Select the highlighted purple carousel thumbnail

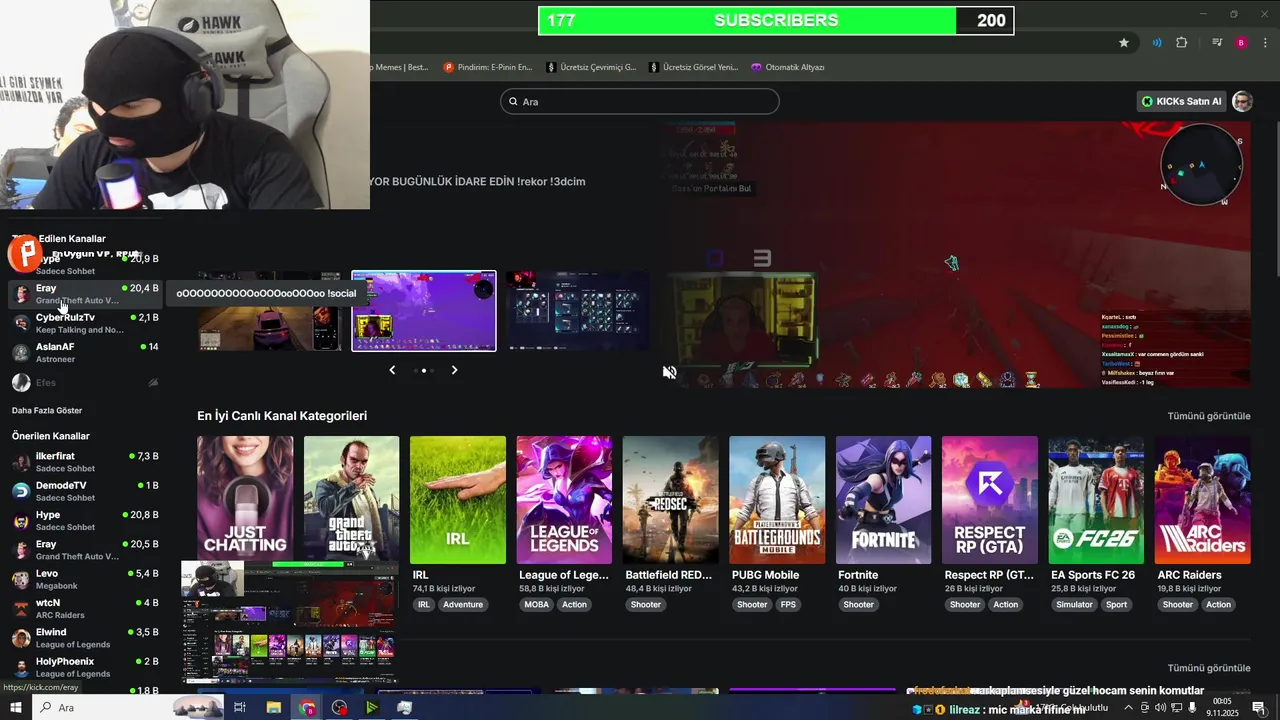(x=424, y=311)
